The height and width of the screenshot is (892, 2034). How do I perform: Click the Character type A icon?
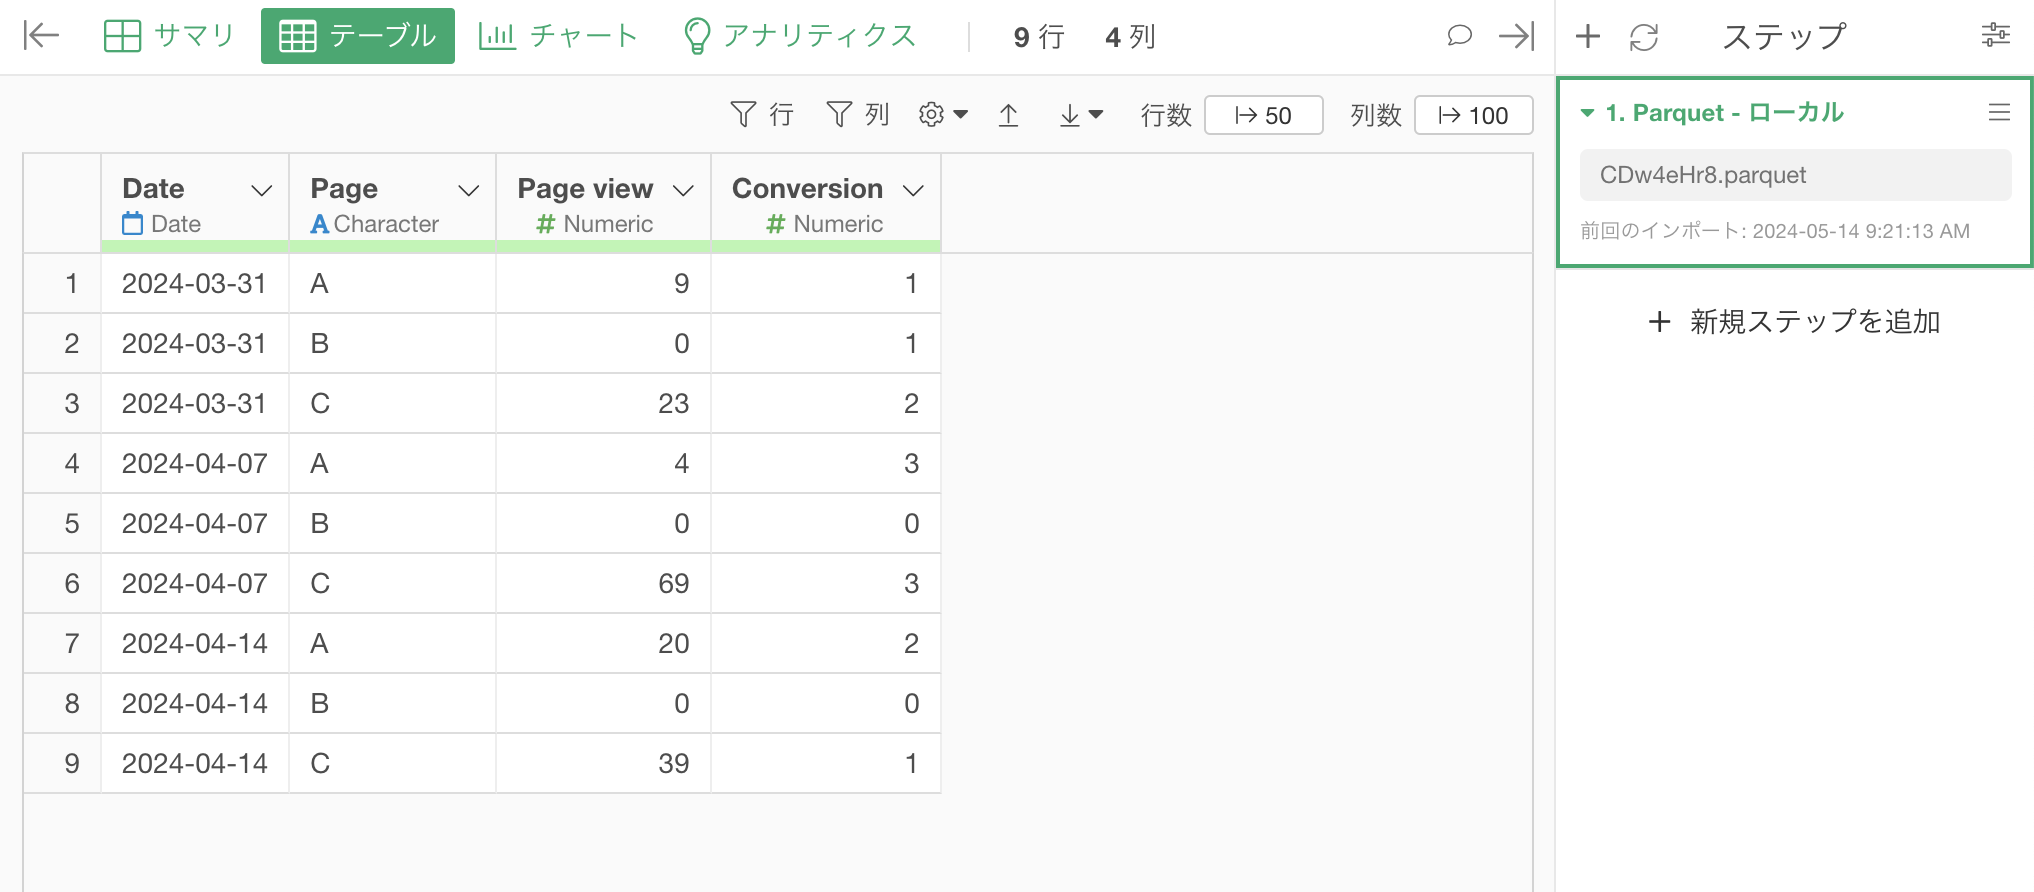click(x=320, y=224)
